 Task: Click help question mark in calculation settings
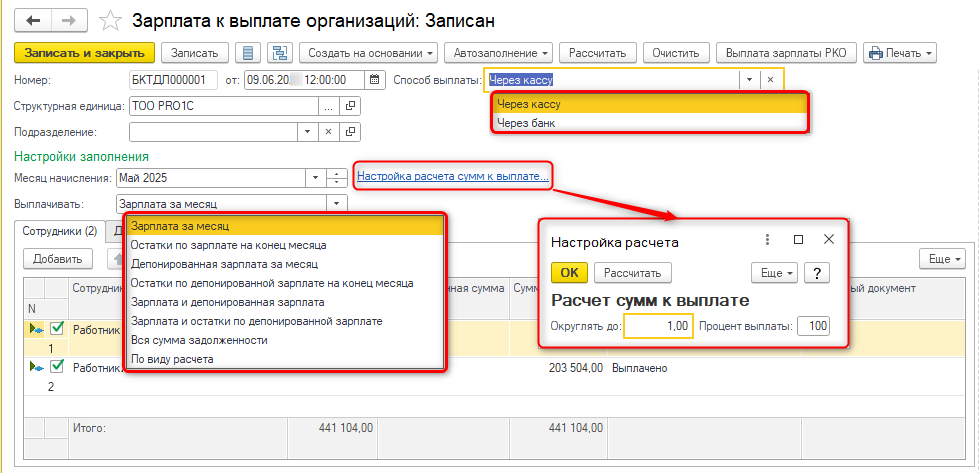click(817, 273)
